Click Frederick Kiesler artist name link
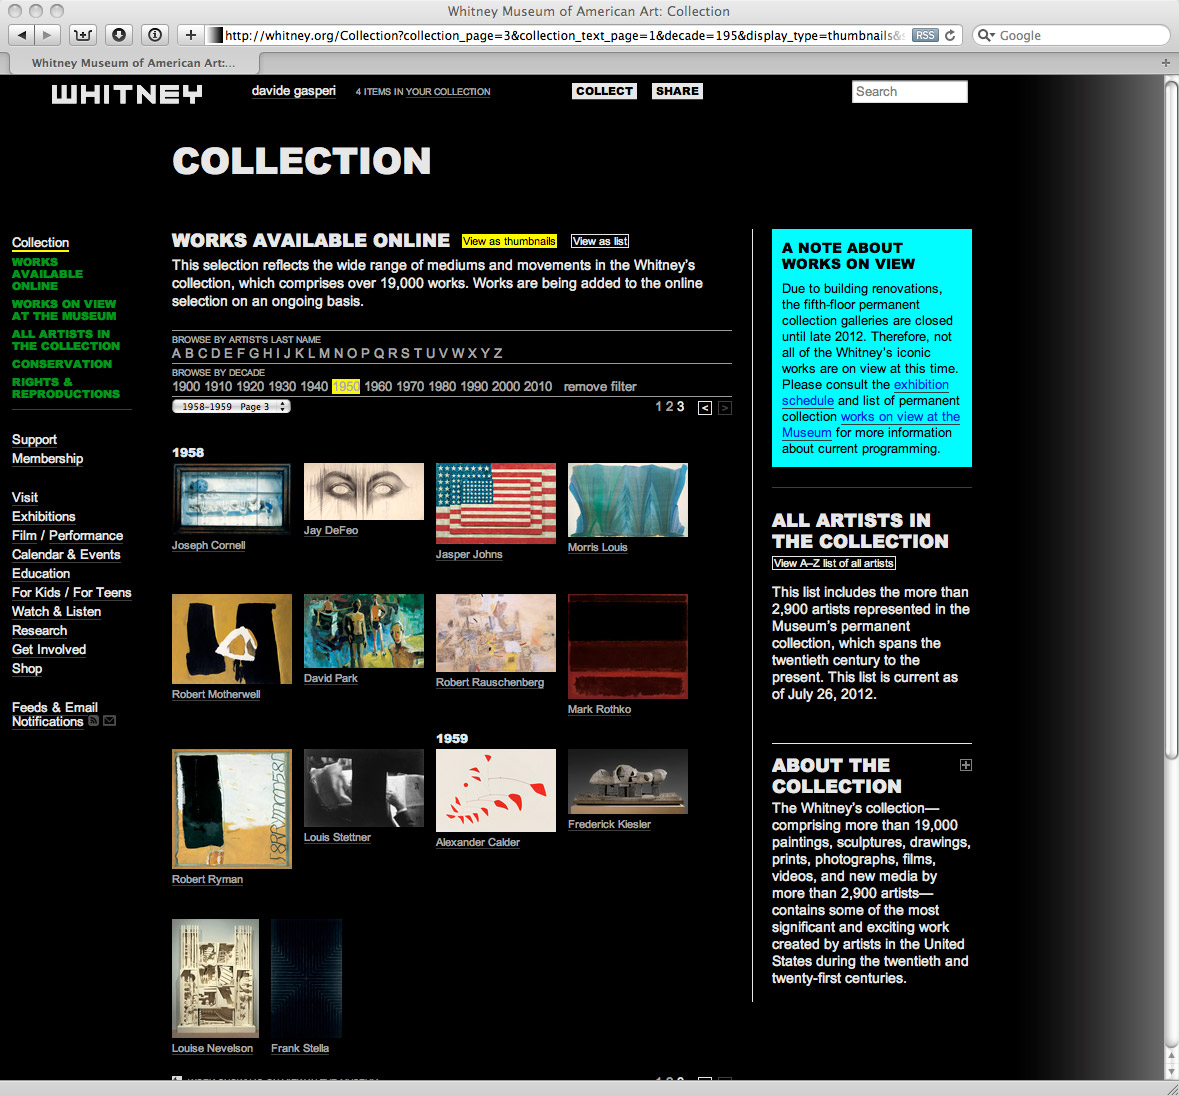 point(609,825)
